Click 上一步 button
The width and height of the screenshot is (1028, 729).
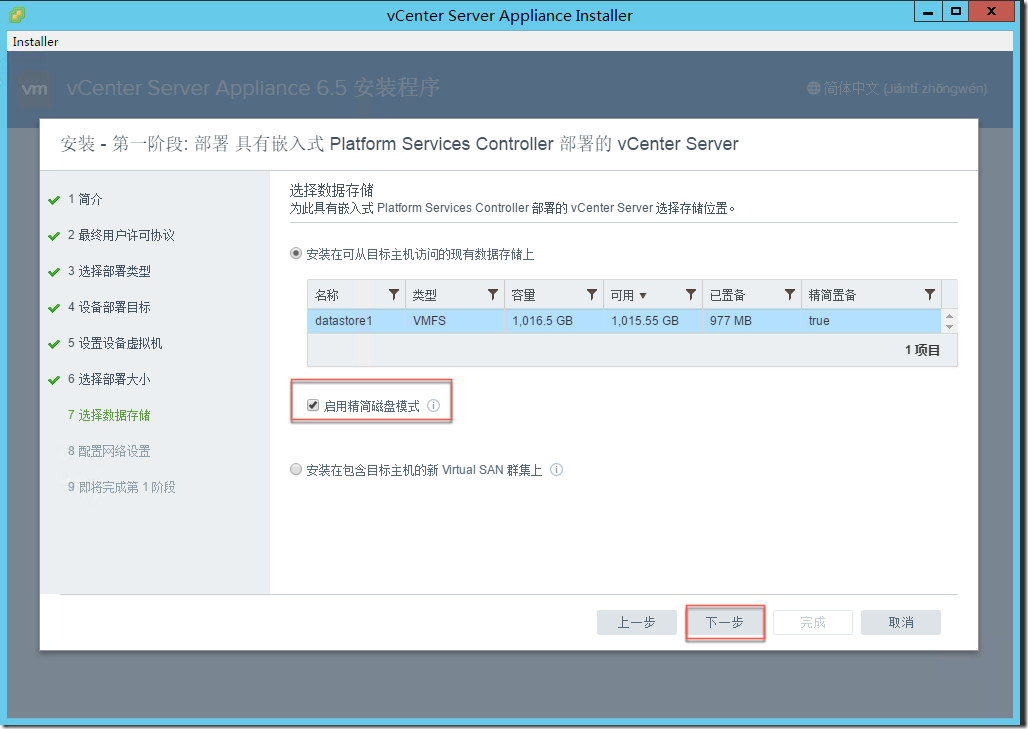point(637,622)
